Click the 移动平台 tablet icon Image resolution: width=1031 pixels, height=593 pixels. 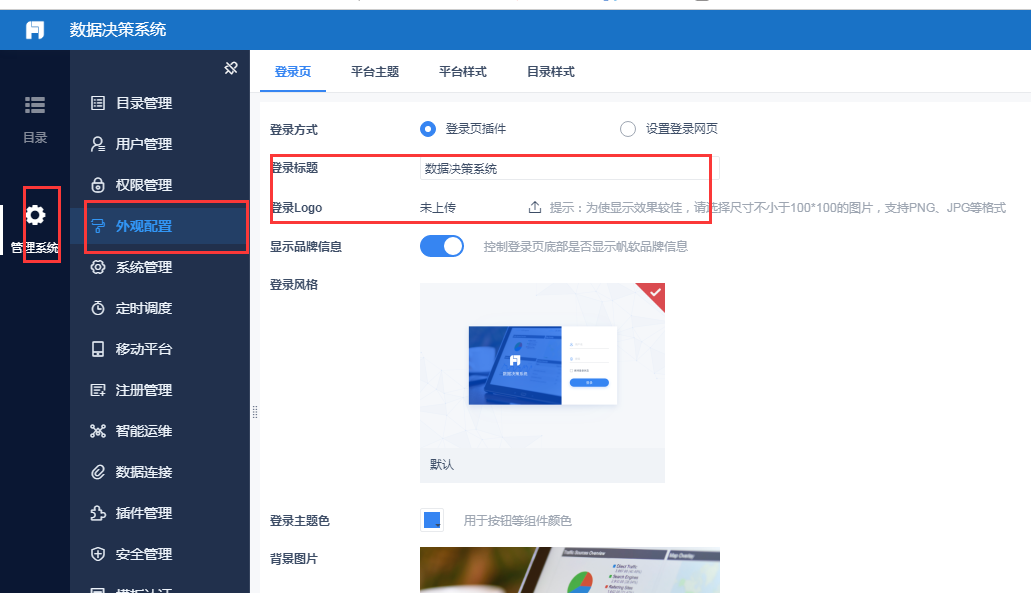point(98,349)
